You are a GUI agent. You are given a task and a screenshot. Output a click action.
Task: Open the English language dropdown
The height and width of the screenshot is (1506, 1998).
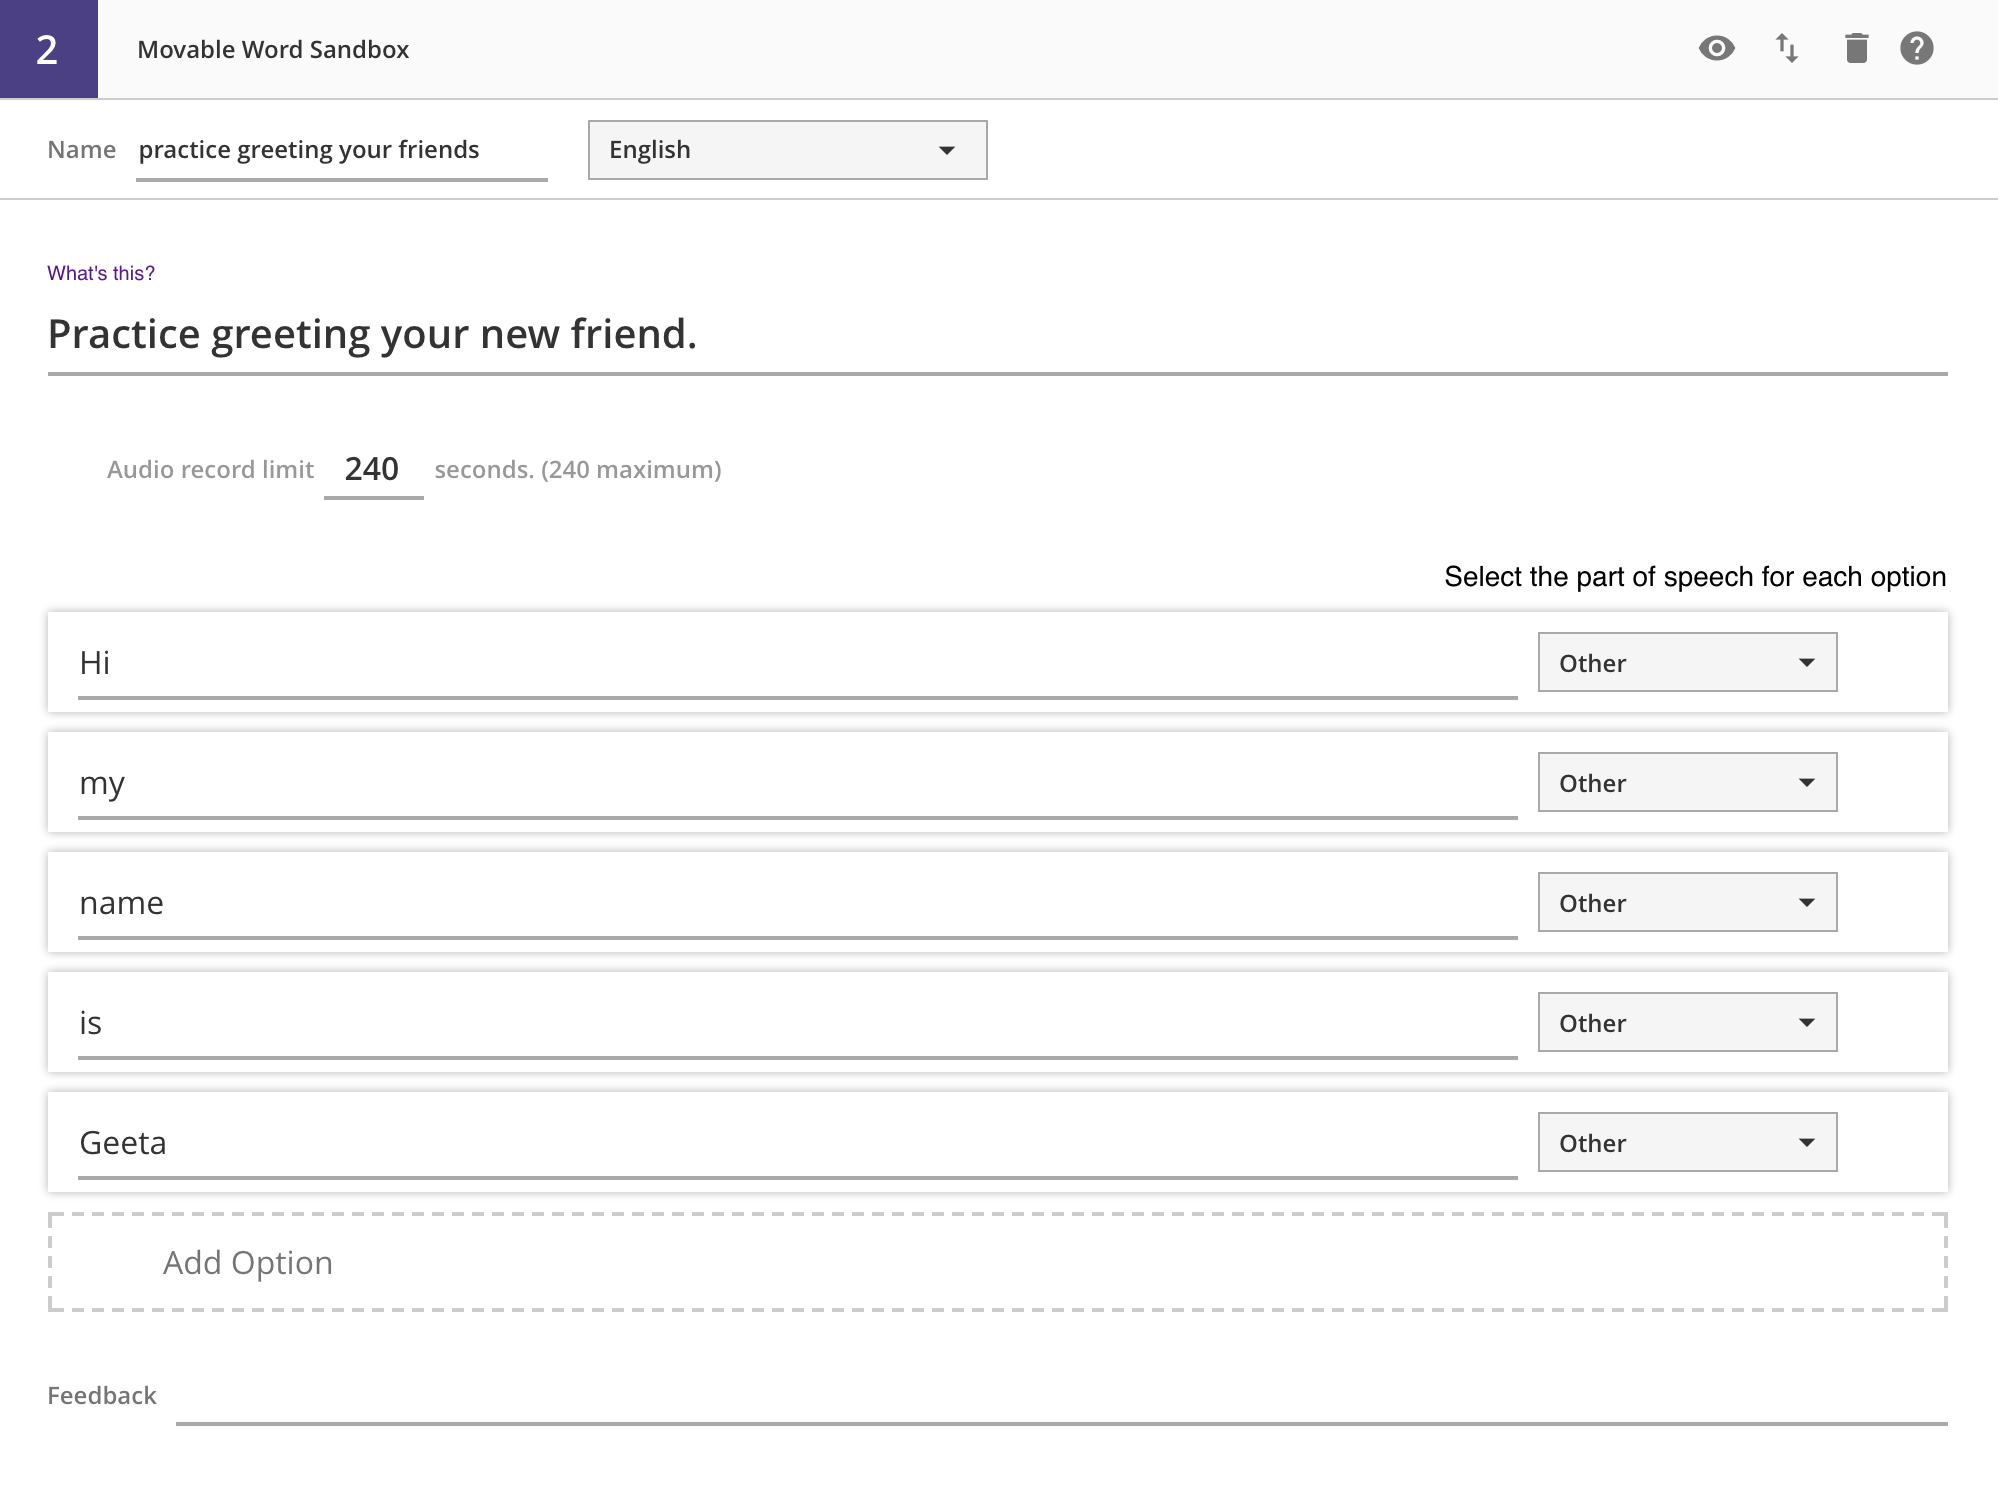(787, 150)
